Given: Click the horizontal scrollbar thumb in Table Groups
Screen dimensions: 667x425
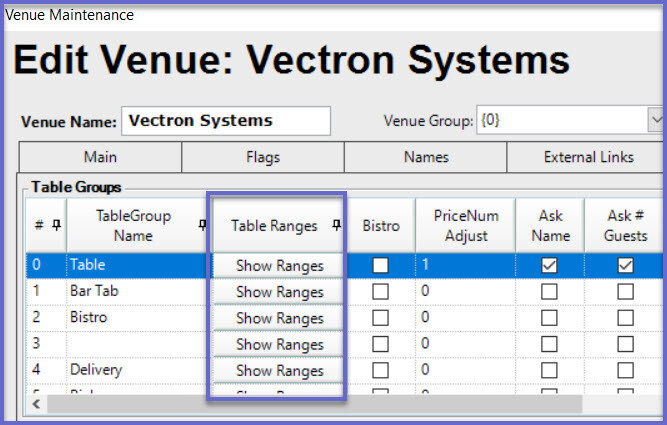Looking at the screenshot, I should coord(315,404).
